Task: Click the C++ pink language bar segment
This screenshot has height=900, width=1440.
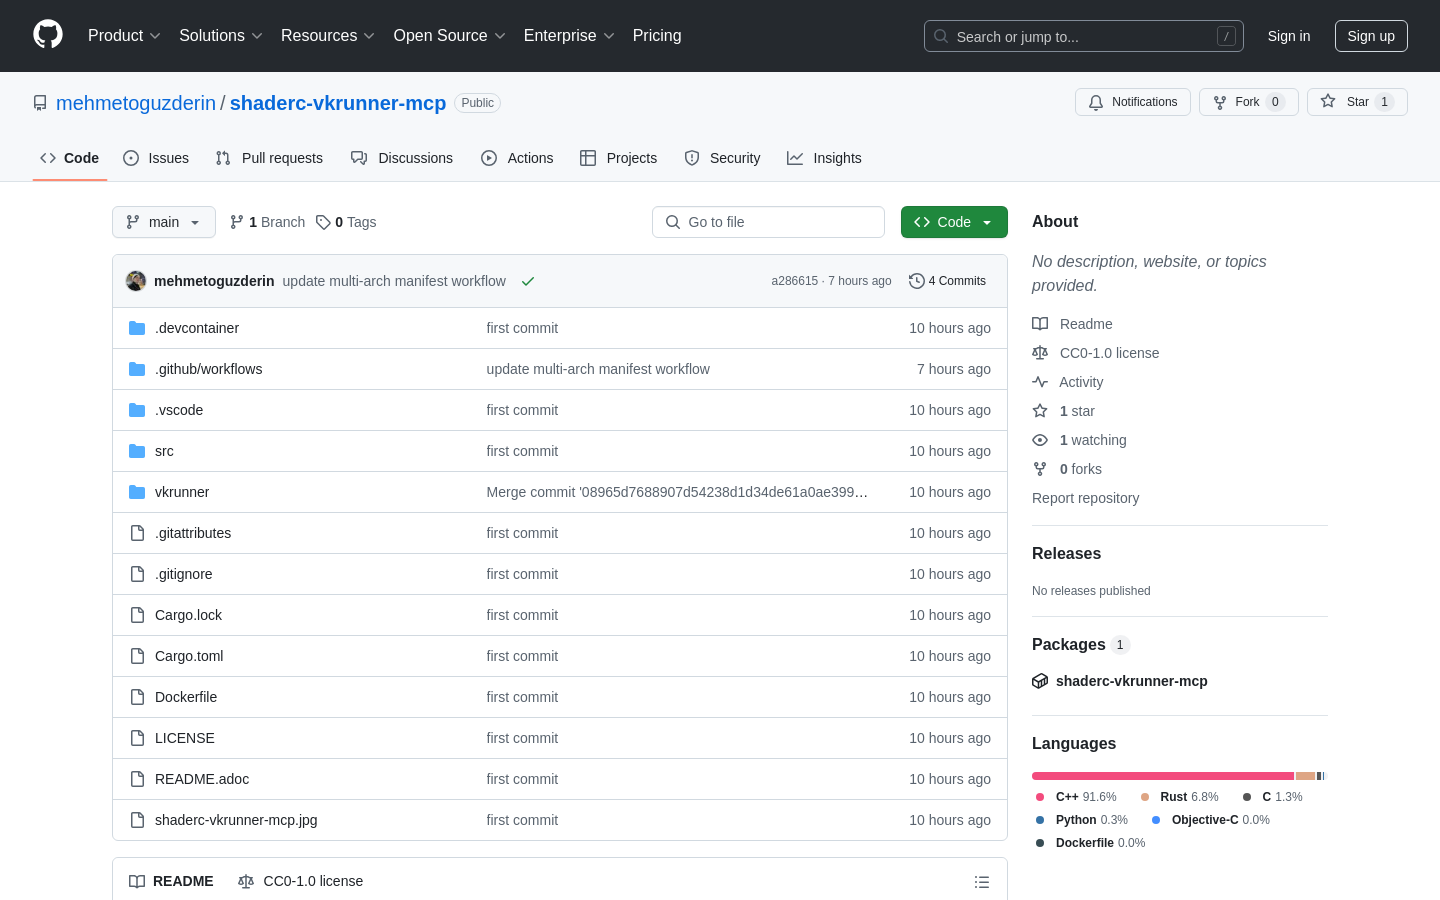Action: pyautogui.click(x=1163, y=776)
